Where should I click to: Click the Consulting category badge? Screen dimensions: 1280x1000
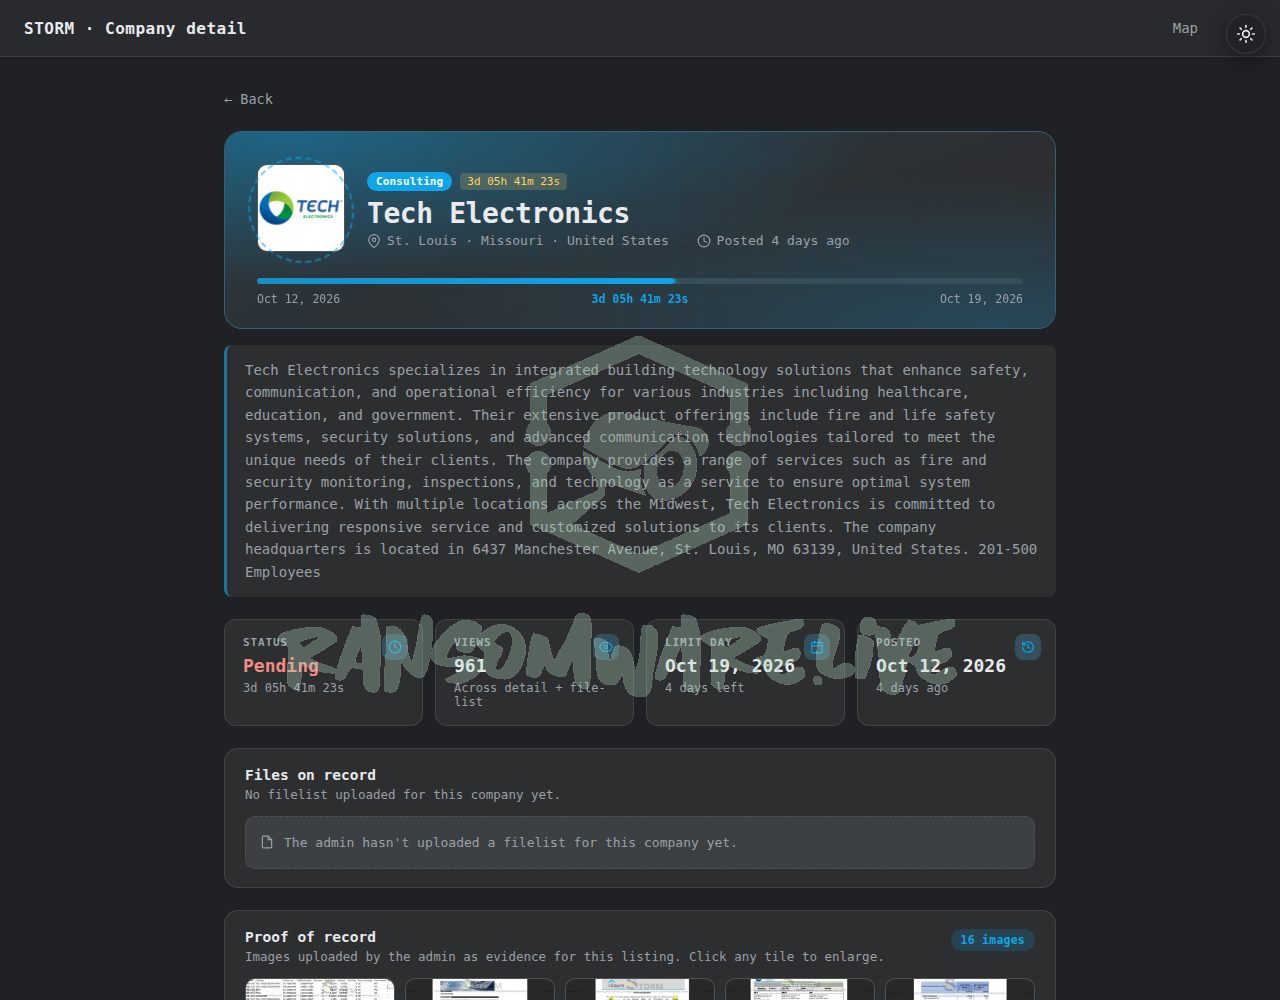pos(409,181)
